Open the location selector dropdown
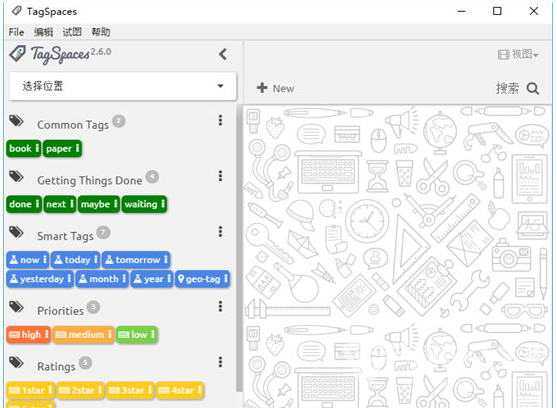 [x=123, y=86]
